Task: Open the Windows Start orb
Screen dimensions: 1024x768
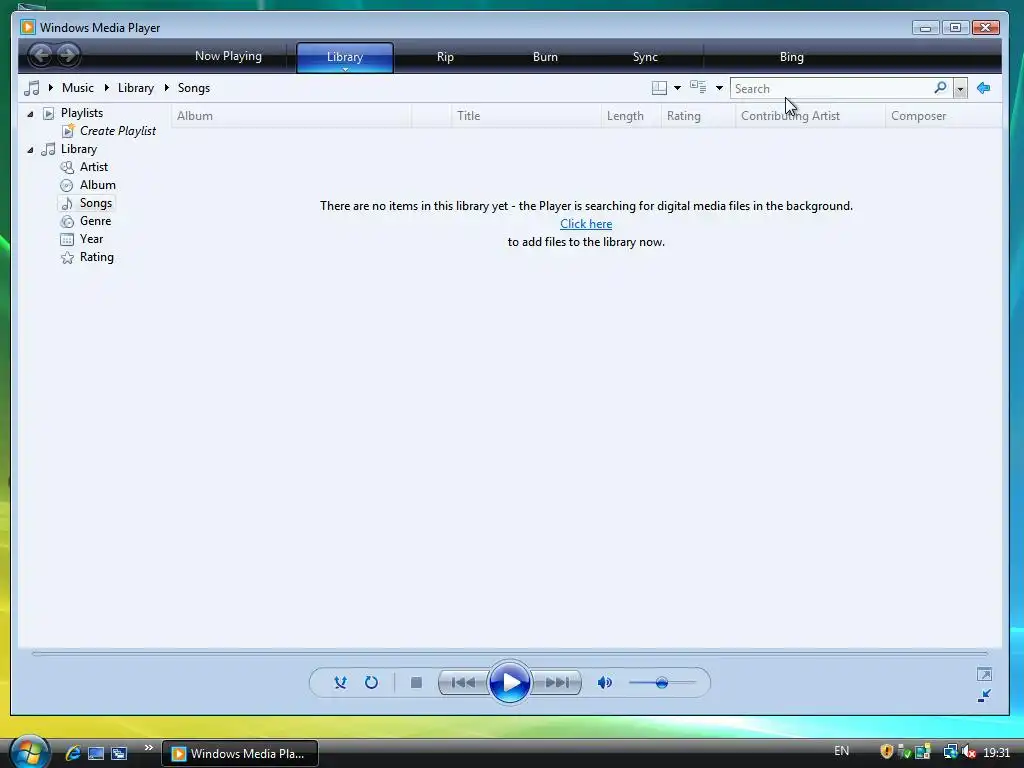Action: click(29, 752)
